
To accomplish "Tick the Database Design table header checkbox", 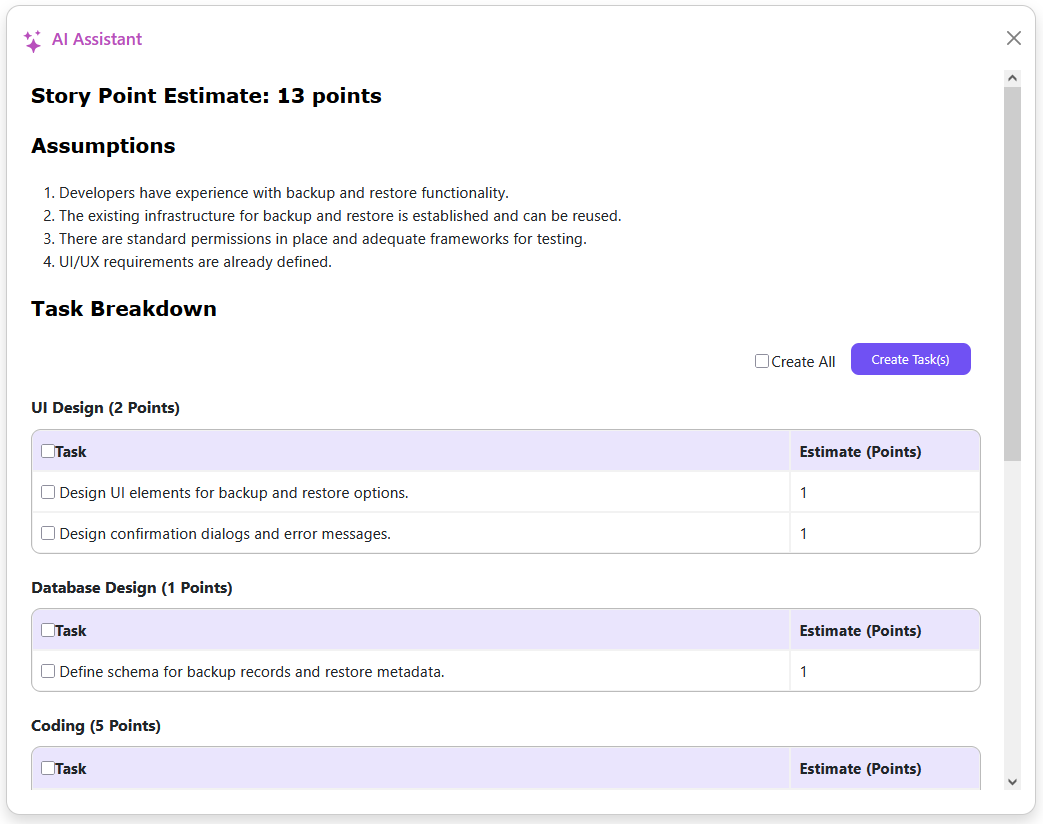I will pyautogui.click(x=48, y=630).
